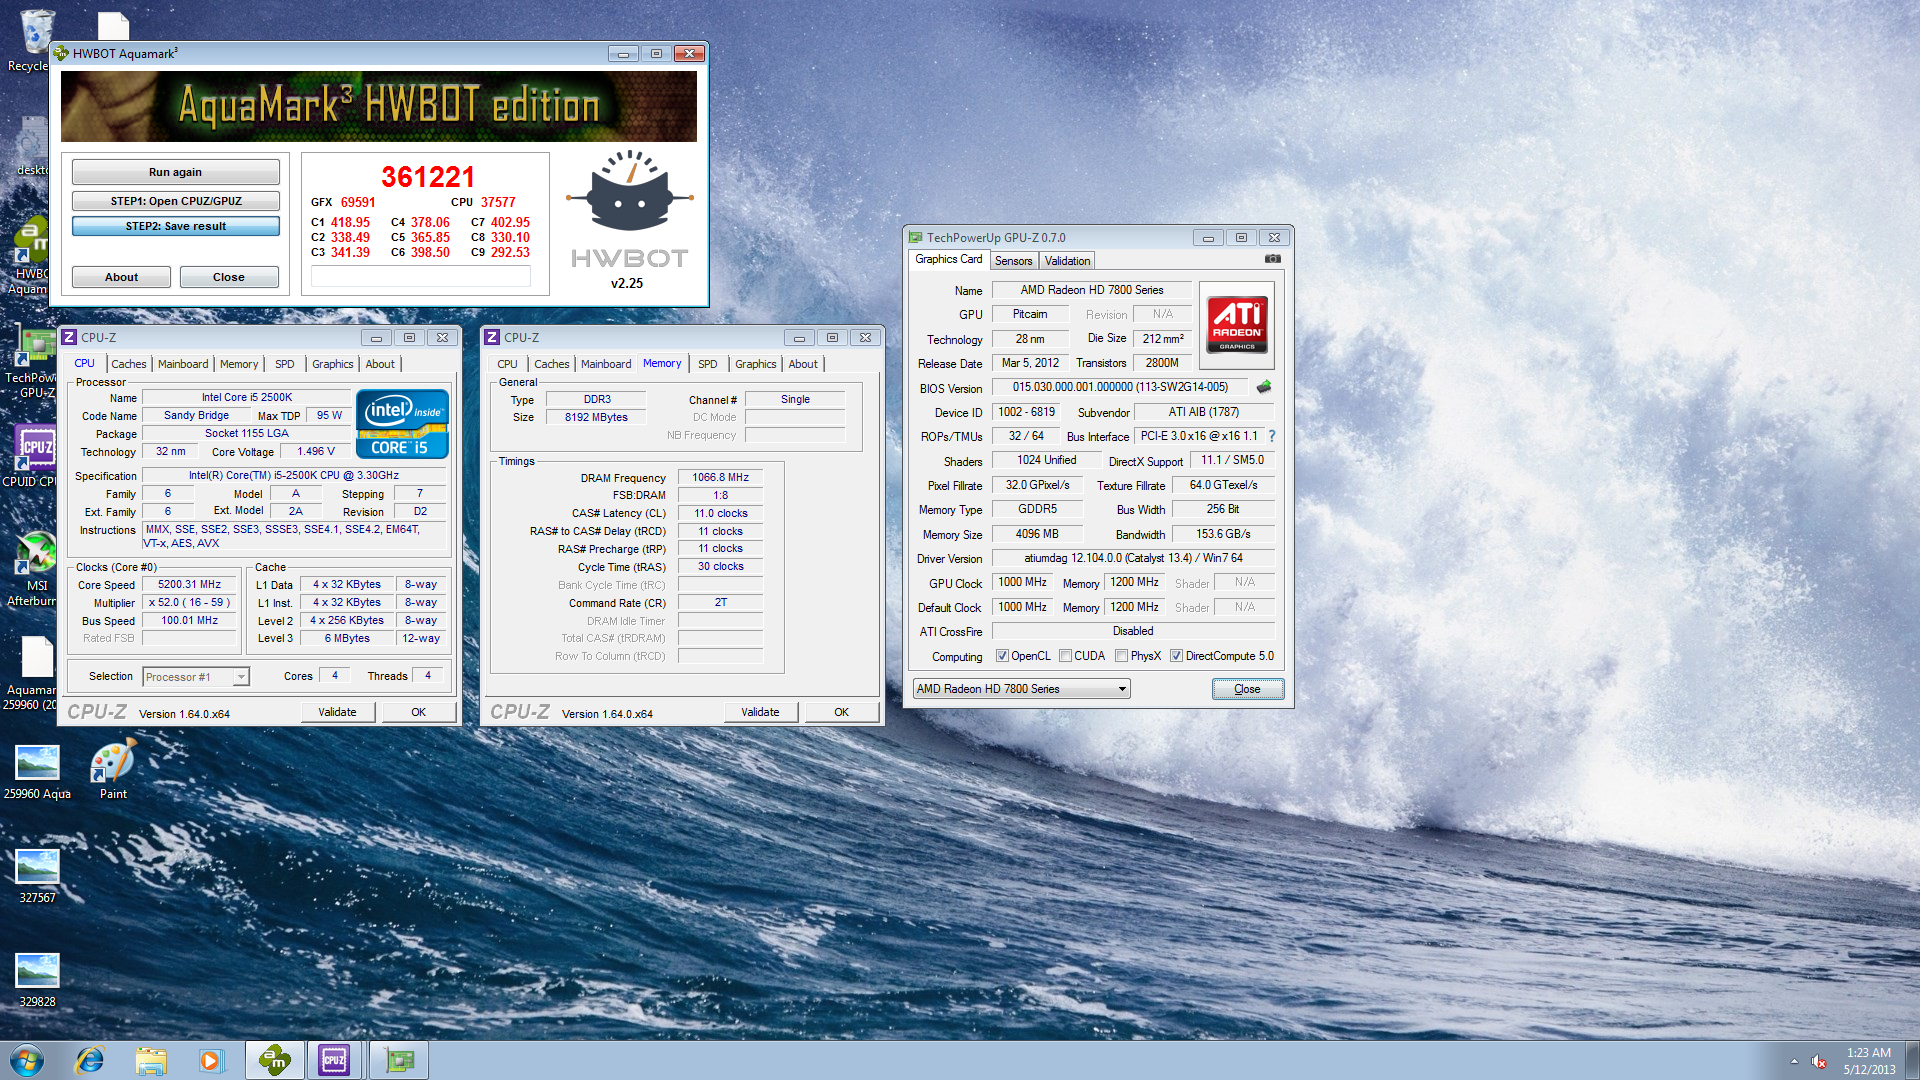Open Graphics tab in left CPU-Z window
Image resolution: width=1920 pixels, height=1080 pixels.
point(332,364)
